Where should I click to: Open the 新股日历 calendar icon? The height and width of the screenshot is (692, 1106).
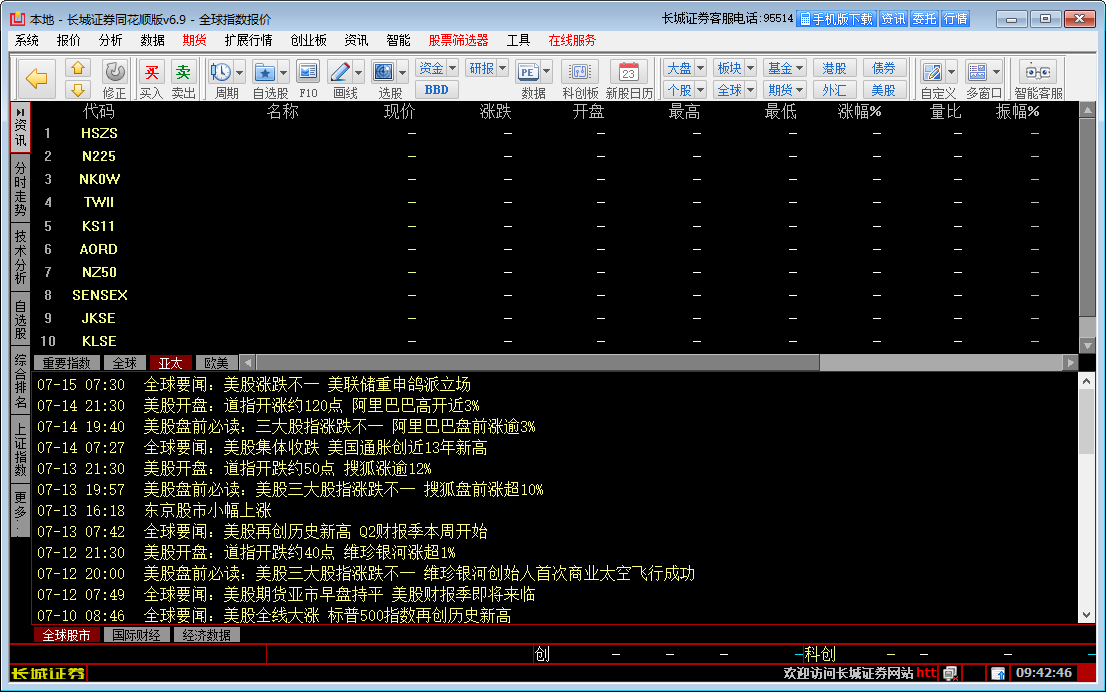pos(628,72)
